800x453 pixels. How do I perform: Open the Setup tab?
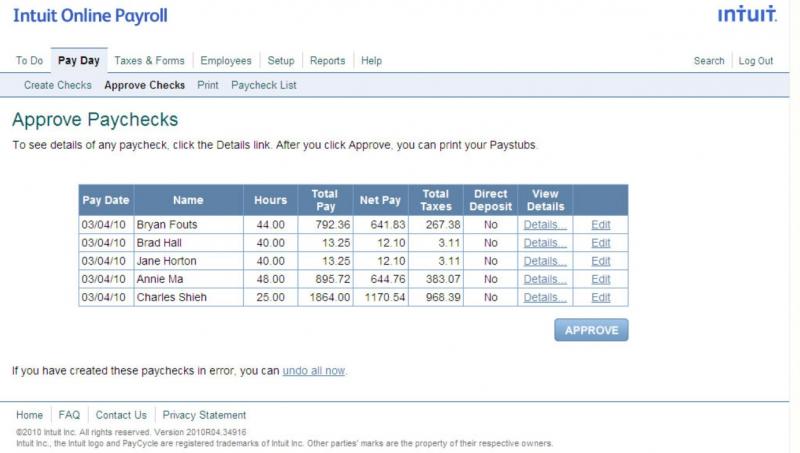[281, 61]
